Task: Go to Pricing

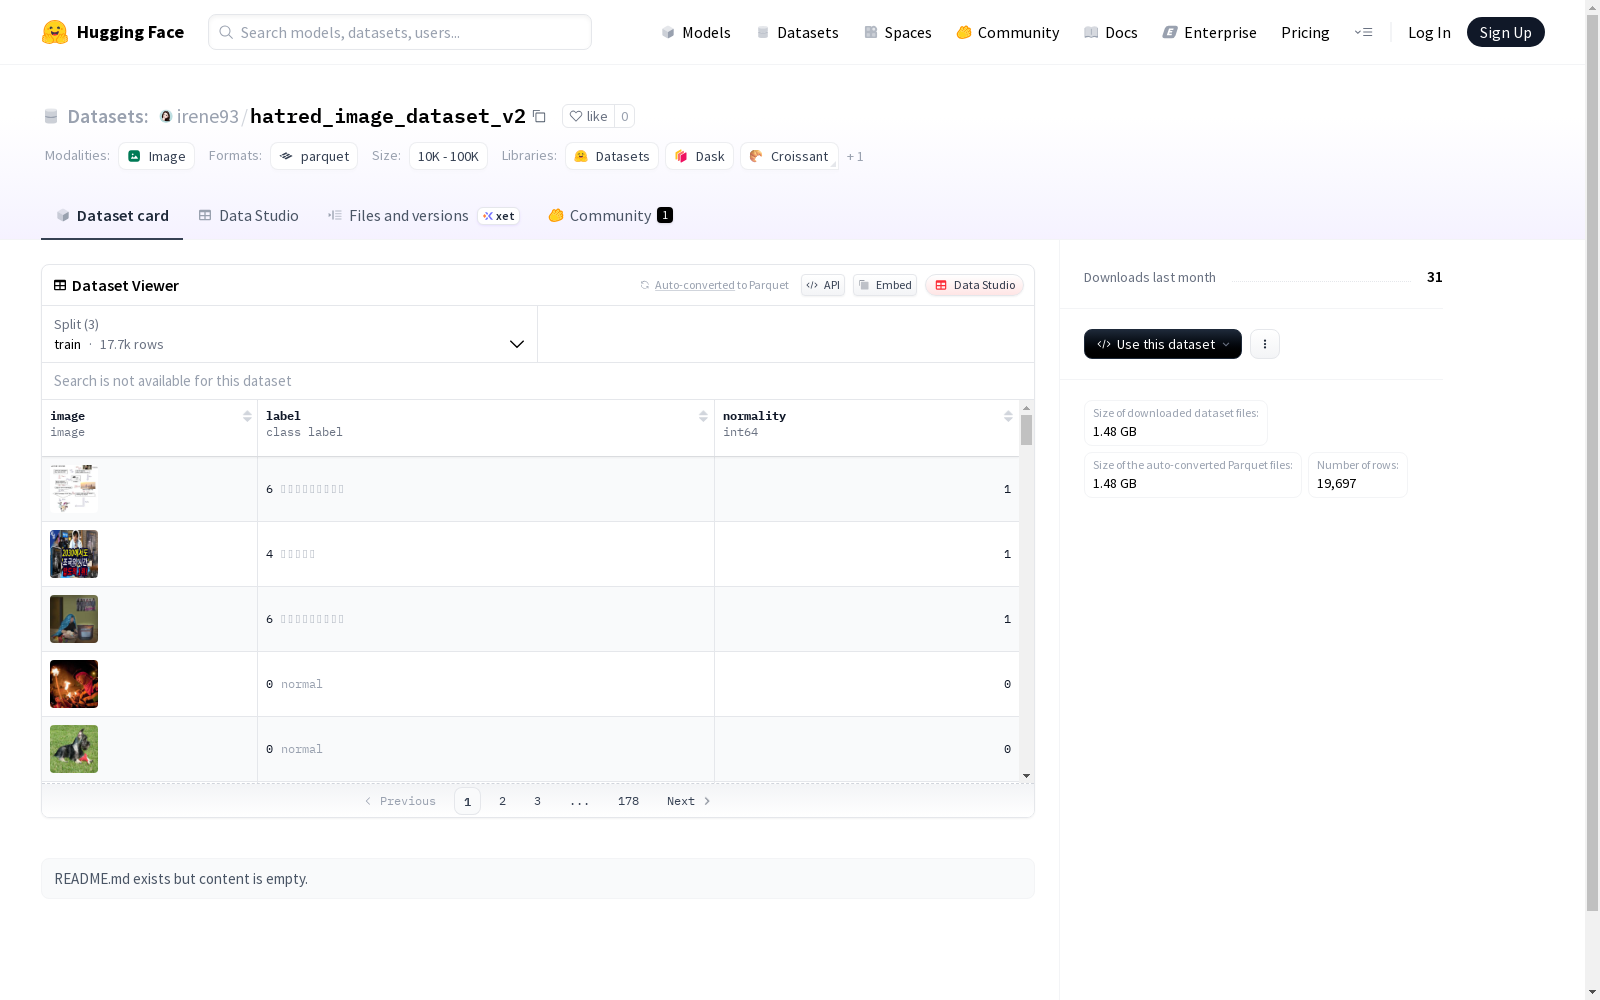Action: (x=1305, y=32)
